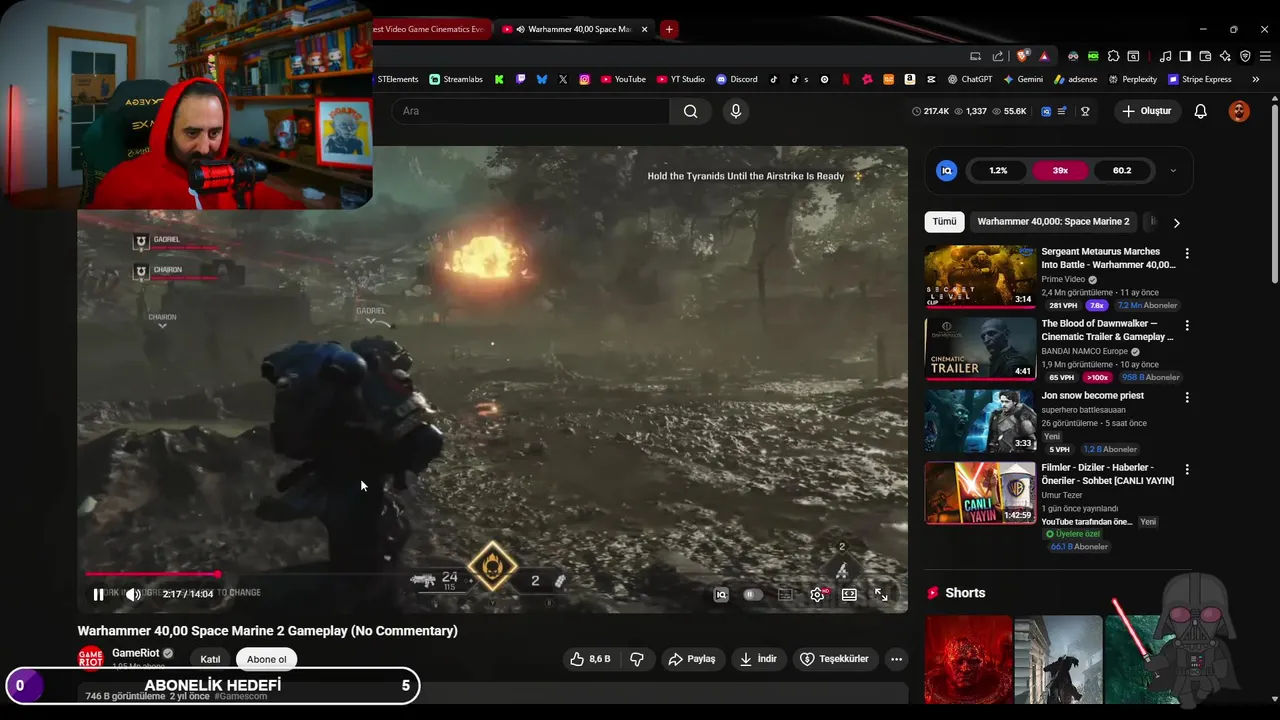Open the ChatGPT bookmark
The height and width of the screenshot is (720, 1280).
(970, 79)
